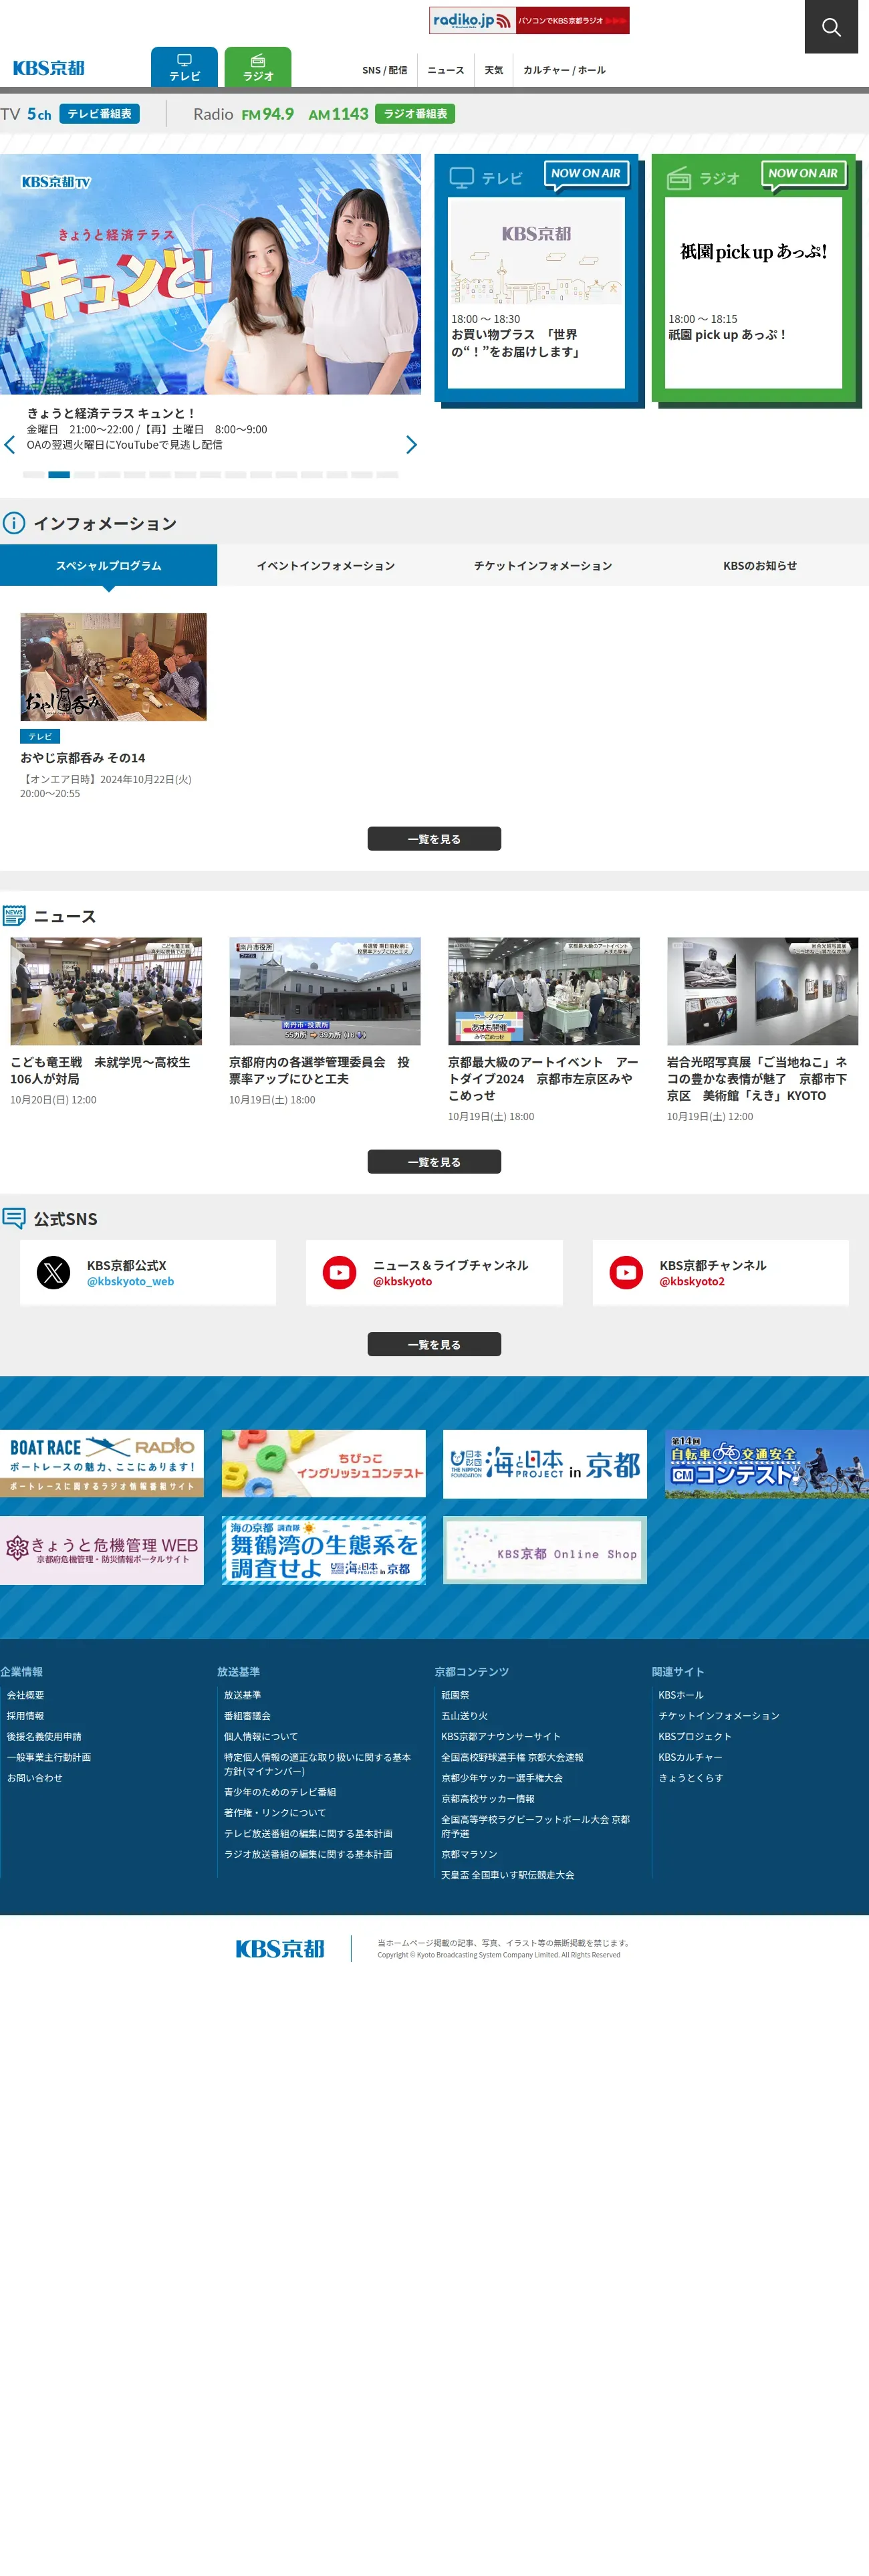The height and width of the screenshot is (2576, 869).
Task: Open the KBSホール footer link
Action: [x=681, y=1695]
